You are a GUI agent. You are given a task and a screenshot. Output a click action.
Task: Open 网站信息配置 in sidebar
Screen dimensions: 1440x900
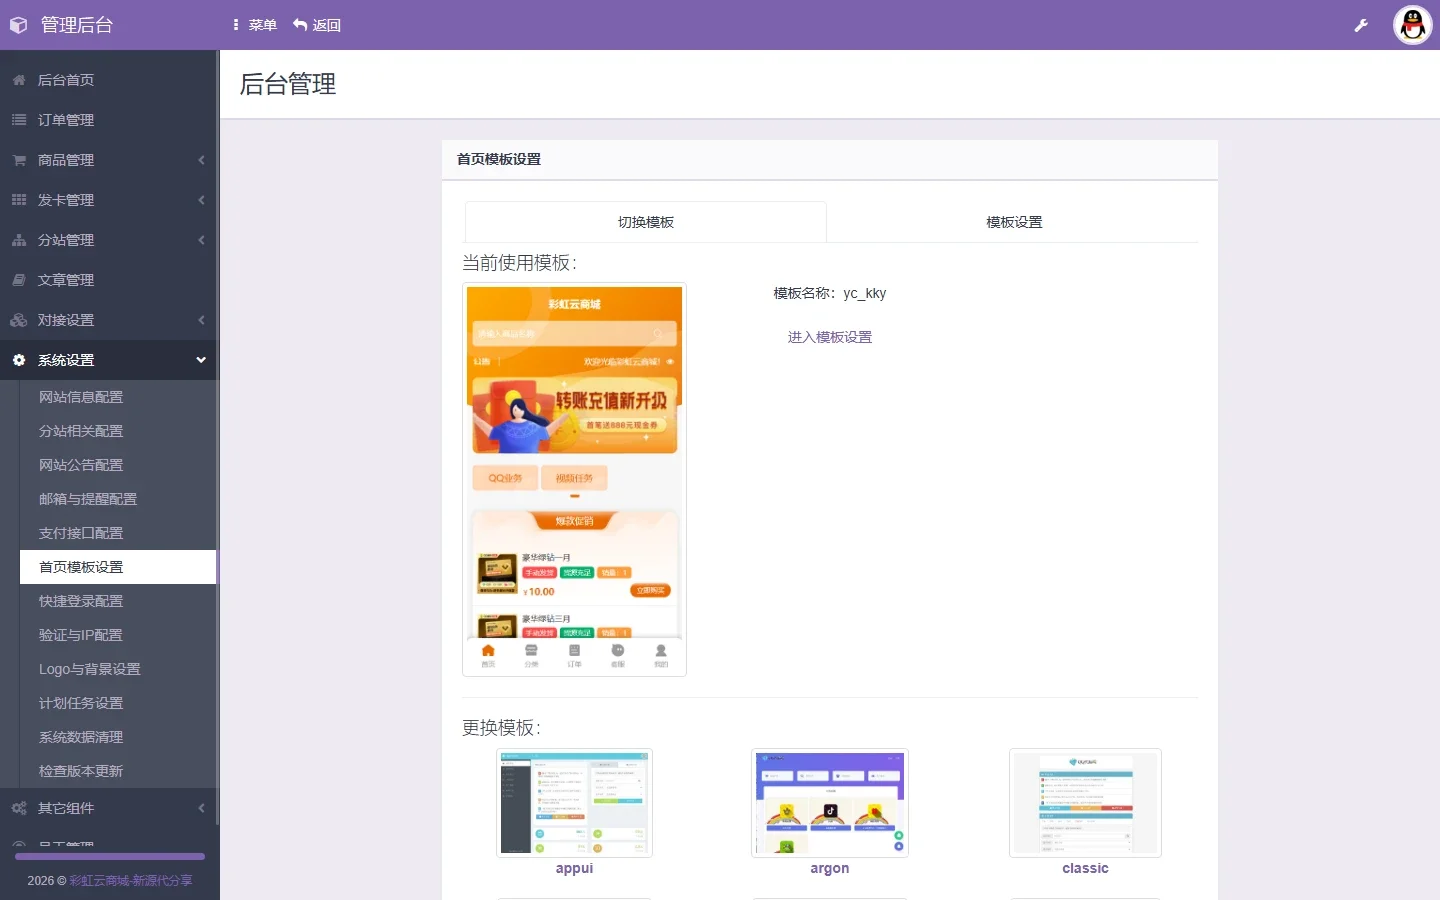pyautogui.click(x=118, y=397)
